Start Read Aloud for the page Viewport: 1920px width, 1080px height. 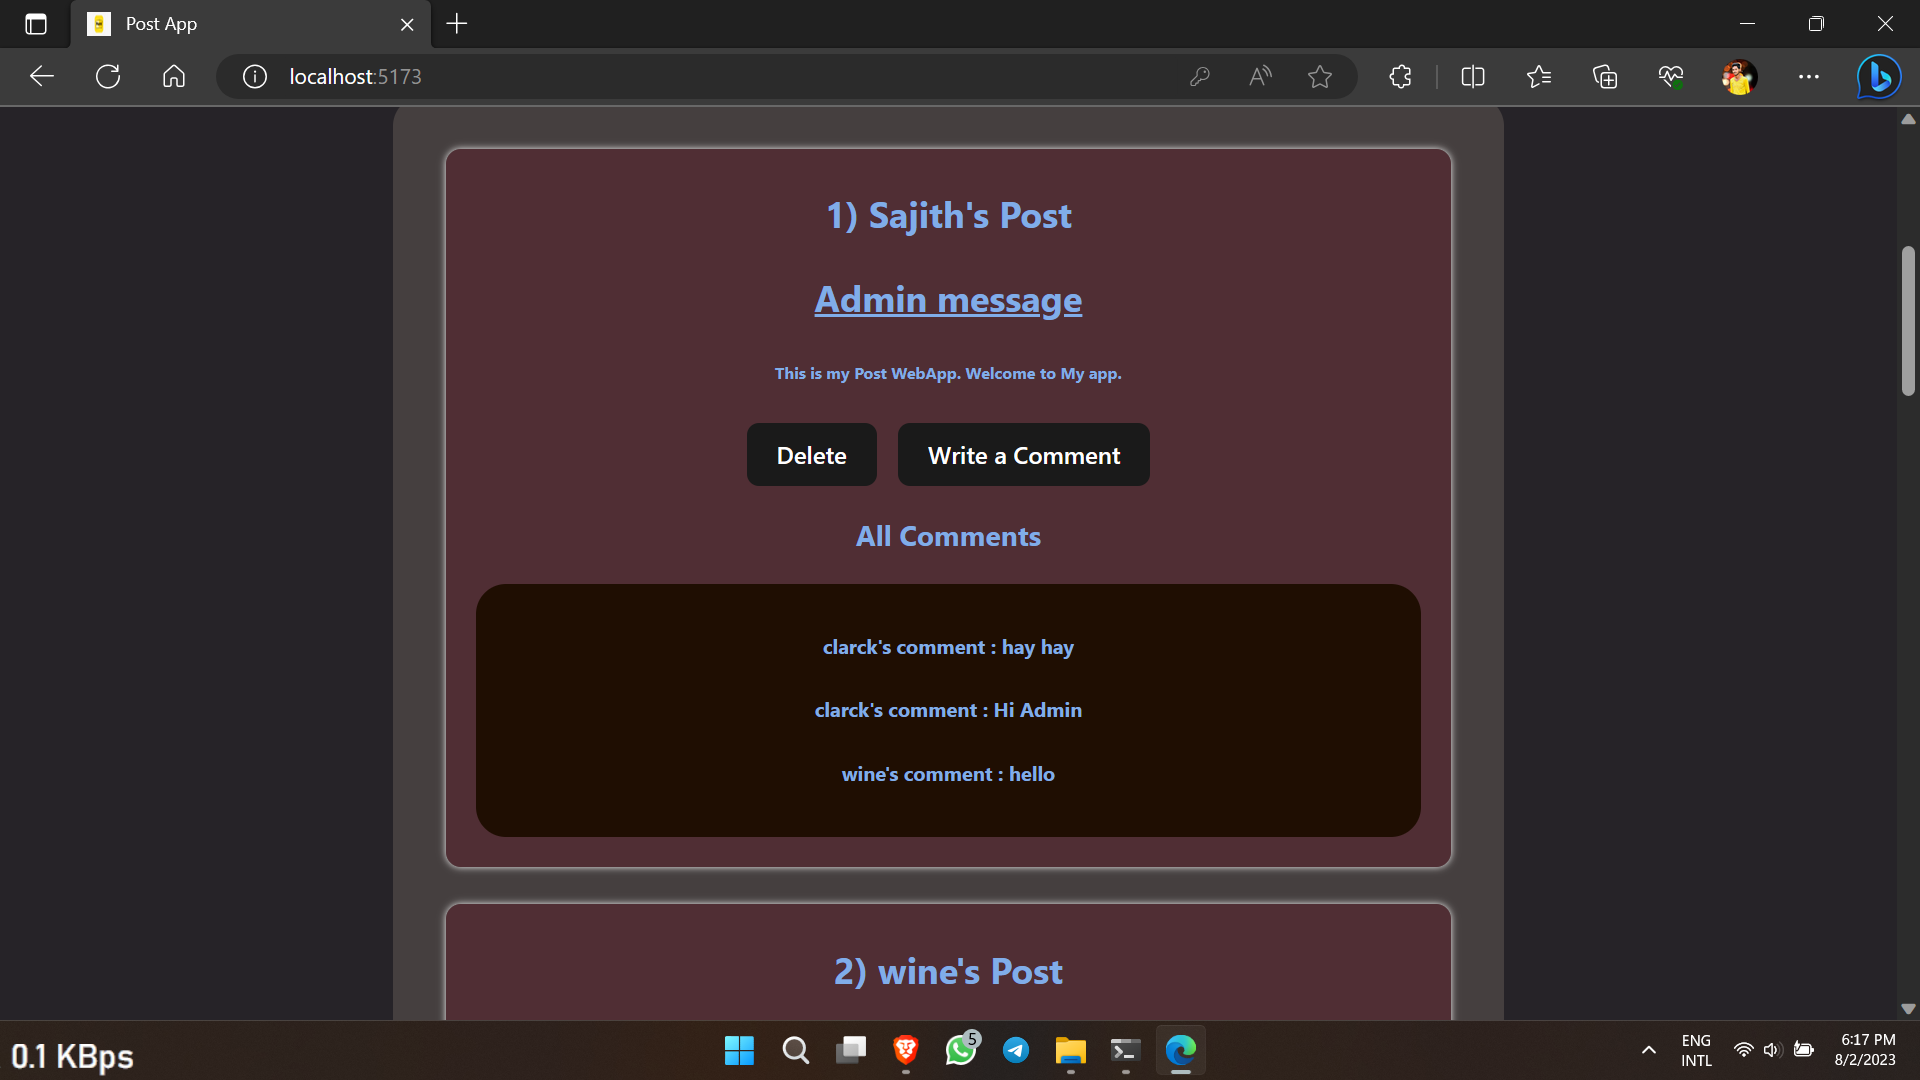[x=1259, y=76]
